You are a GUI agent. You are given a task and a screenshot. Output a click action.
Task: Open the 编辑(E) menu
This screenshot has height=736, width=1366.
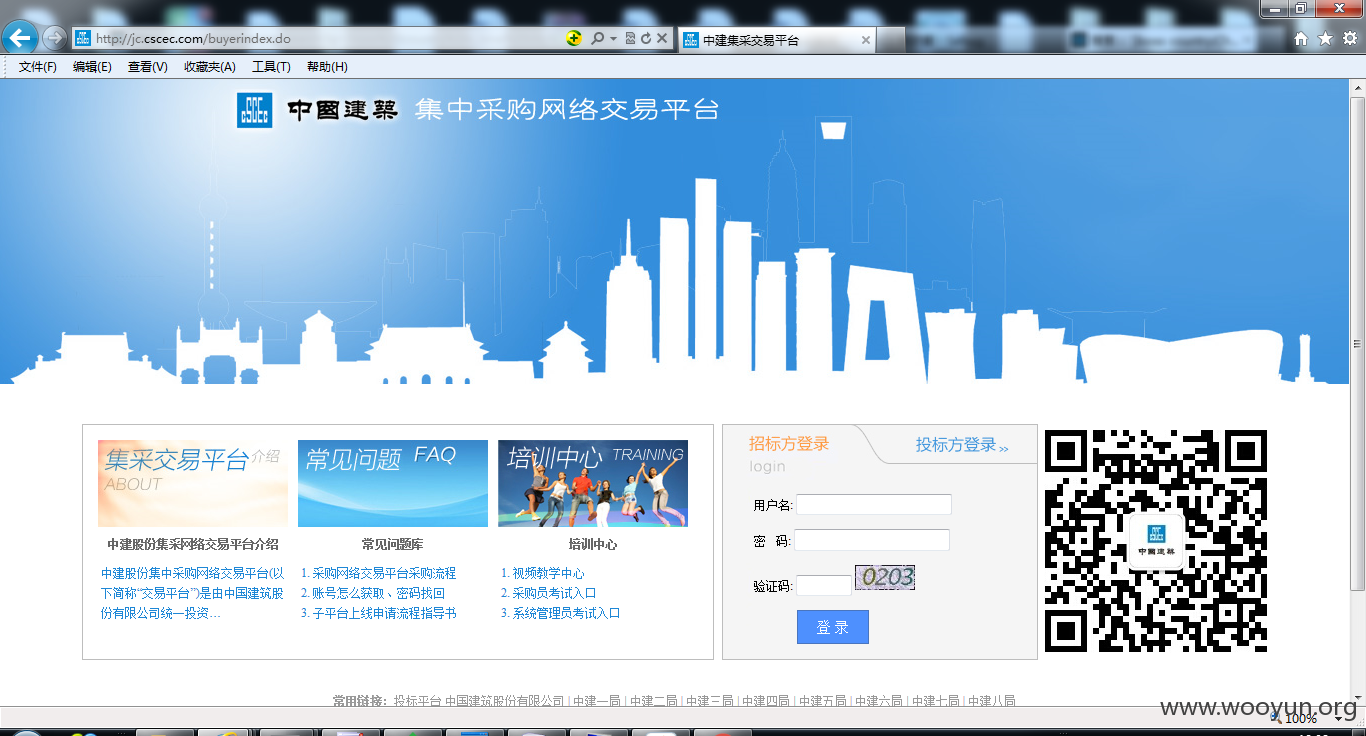tap(92, 67)
